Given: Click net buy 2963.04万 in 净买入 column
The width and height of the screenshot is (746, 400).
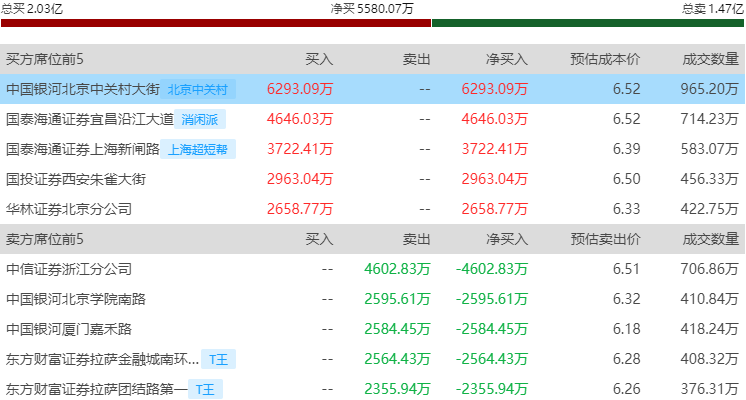Looking at the screenshot, I should [495, 179].
